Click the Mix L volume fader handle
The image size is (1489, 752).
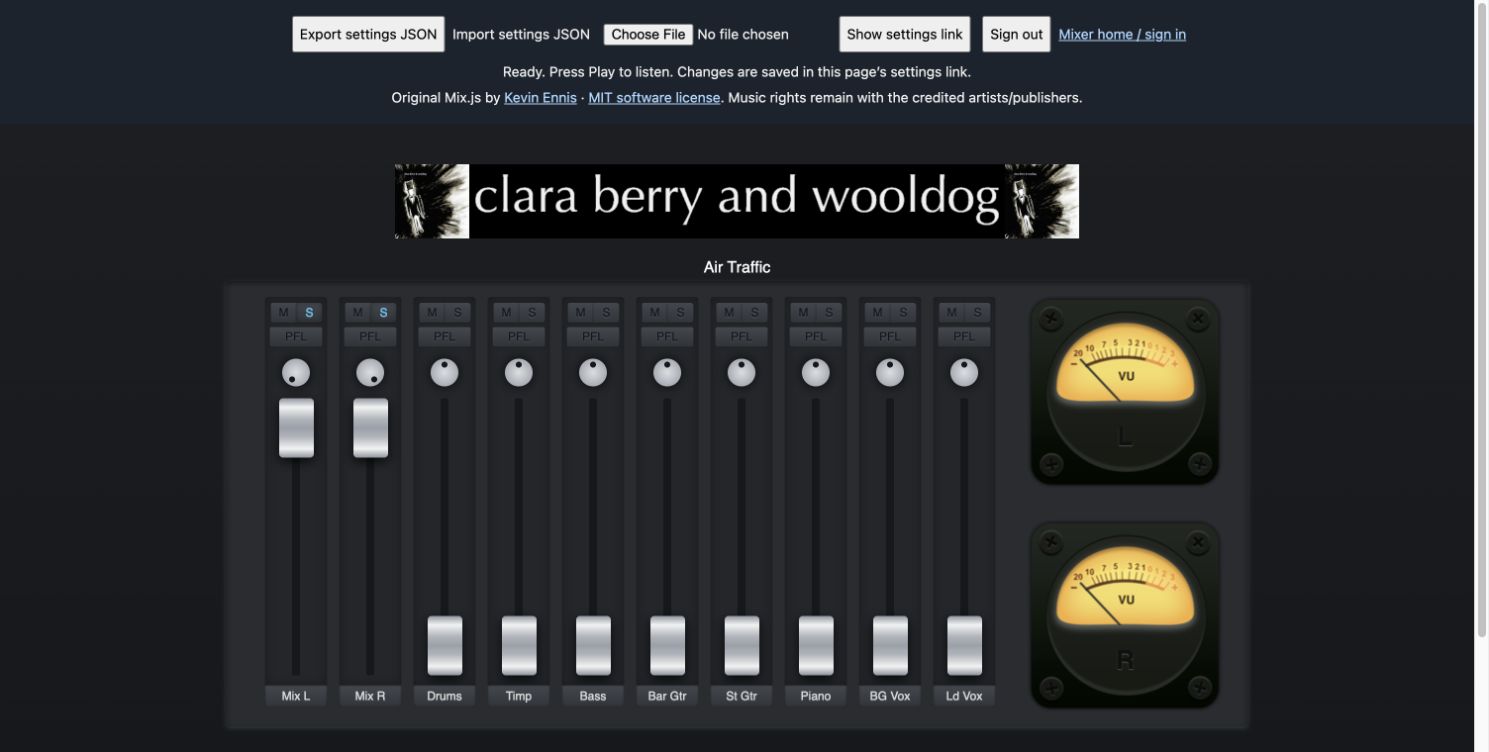[296, 428]
